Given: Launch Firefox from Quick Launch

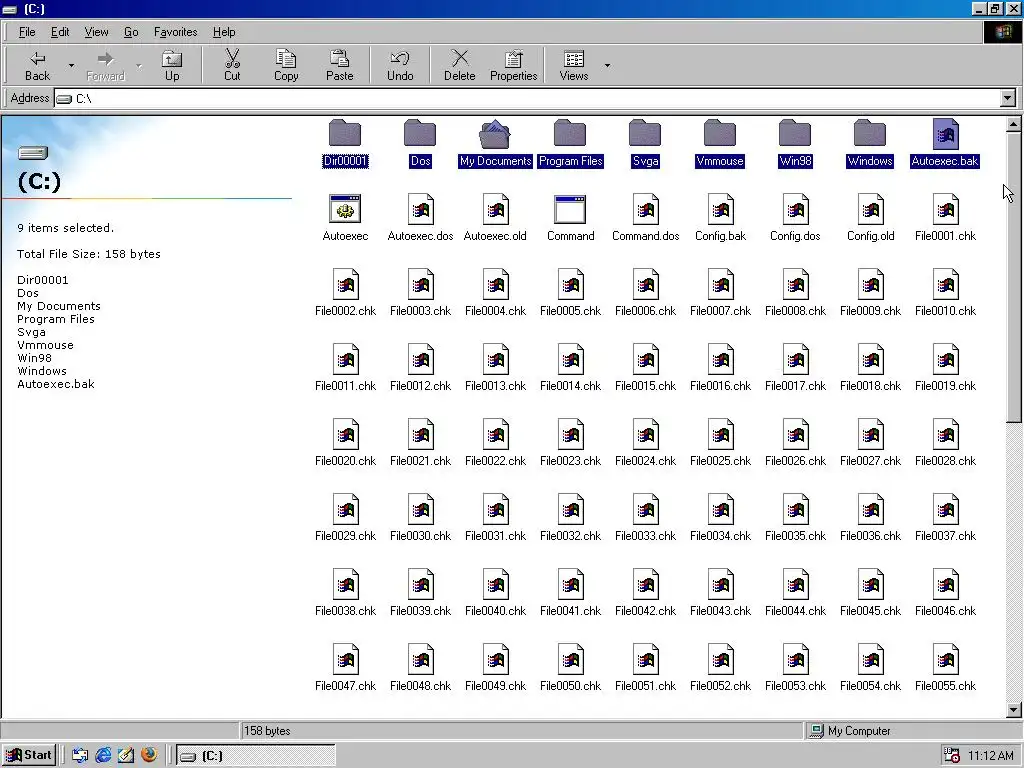Looking at the screenshot, I should click(149, 756).
